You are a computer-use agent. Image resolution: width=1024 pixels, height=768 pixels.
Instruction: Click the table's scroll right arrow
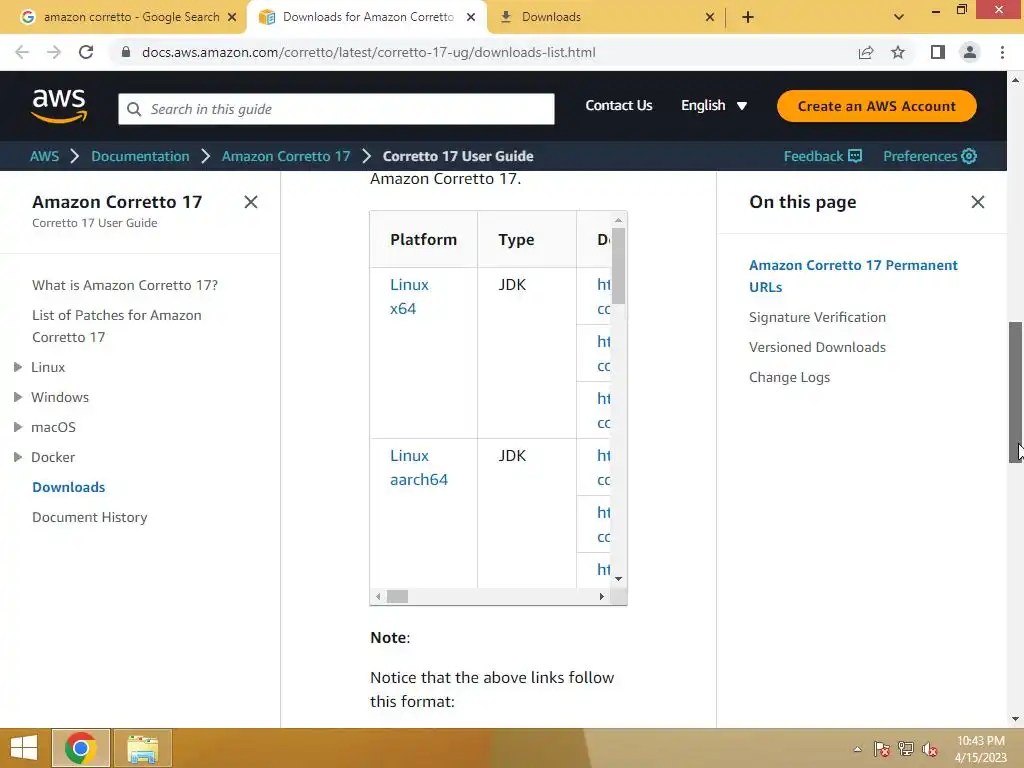(x=601, y=596)
